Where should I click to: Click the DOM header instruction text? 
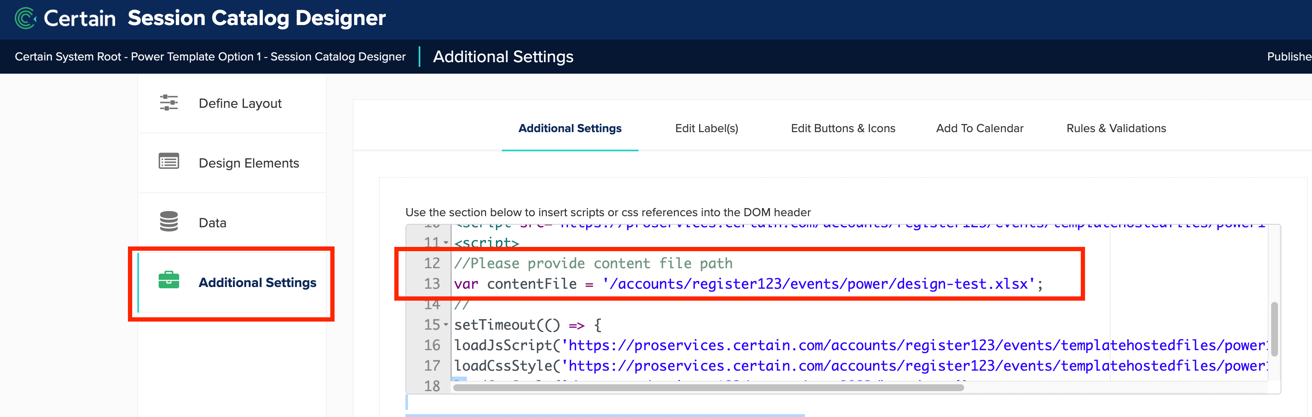[608, 212]
